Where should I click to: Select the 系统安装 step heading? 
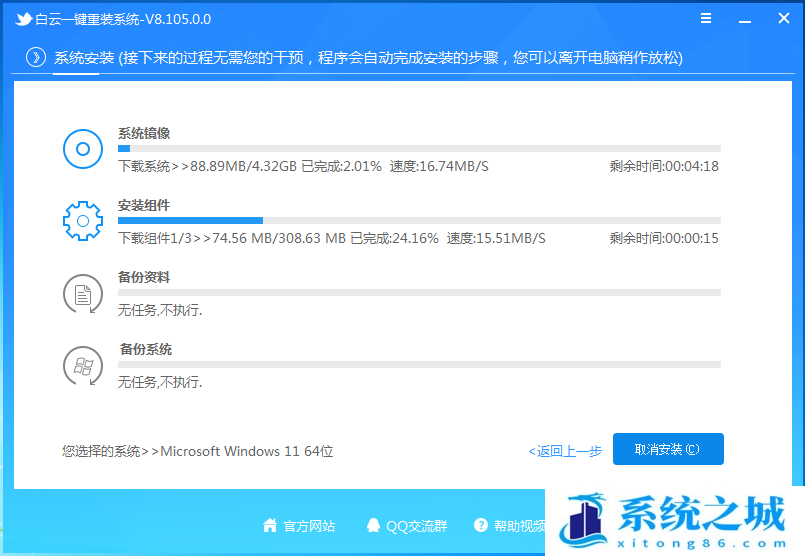pyautogui.click(x=84, y=58)
